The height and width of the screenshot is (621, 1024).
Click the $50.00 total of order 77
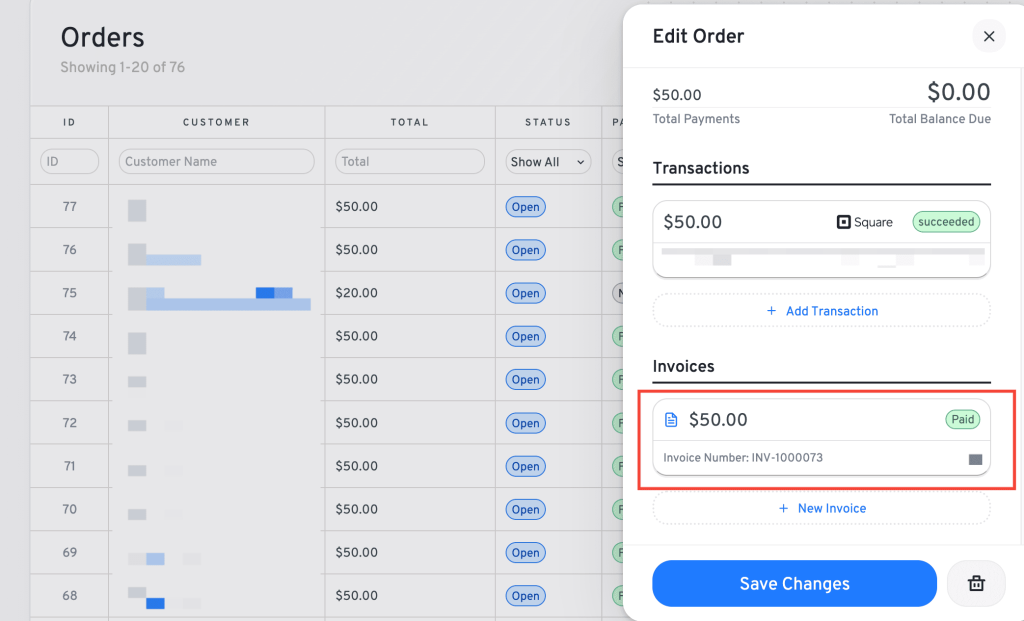pos(356,206)
